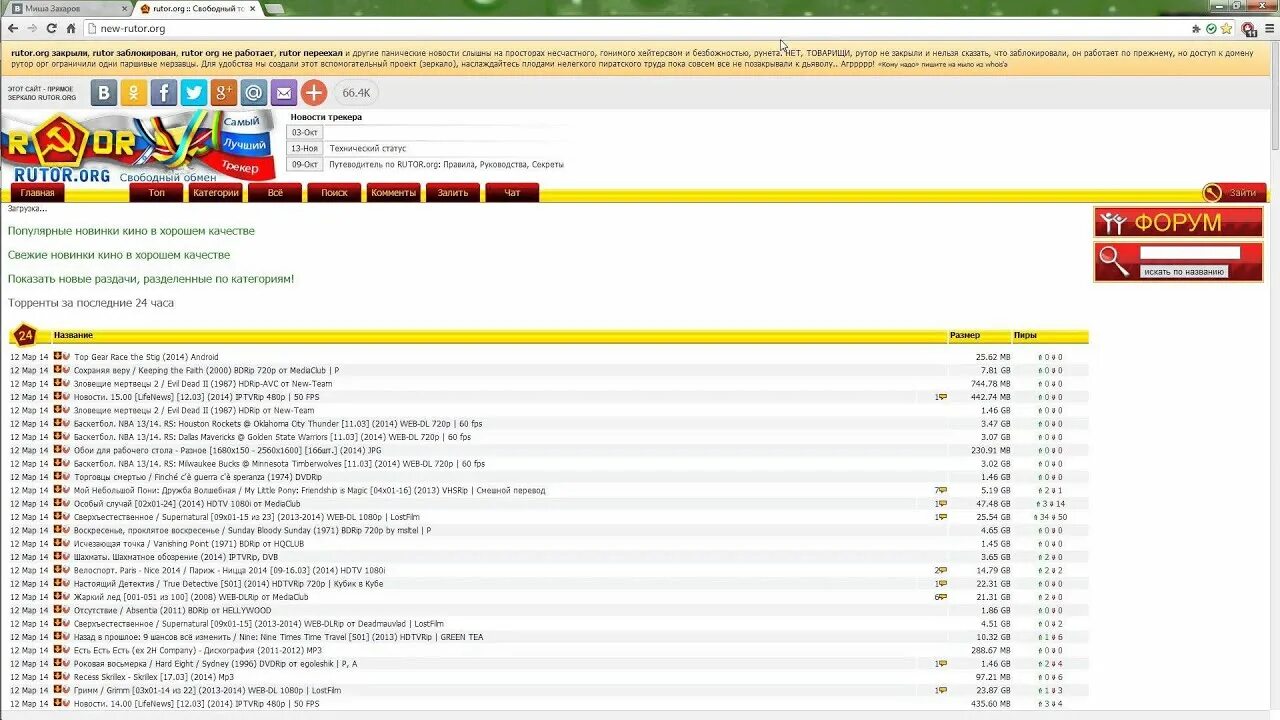Open Top Gear Race the Stig torrent
The image size is (1280, 720).
pyautogui.click(x=146, y=357)
